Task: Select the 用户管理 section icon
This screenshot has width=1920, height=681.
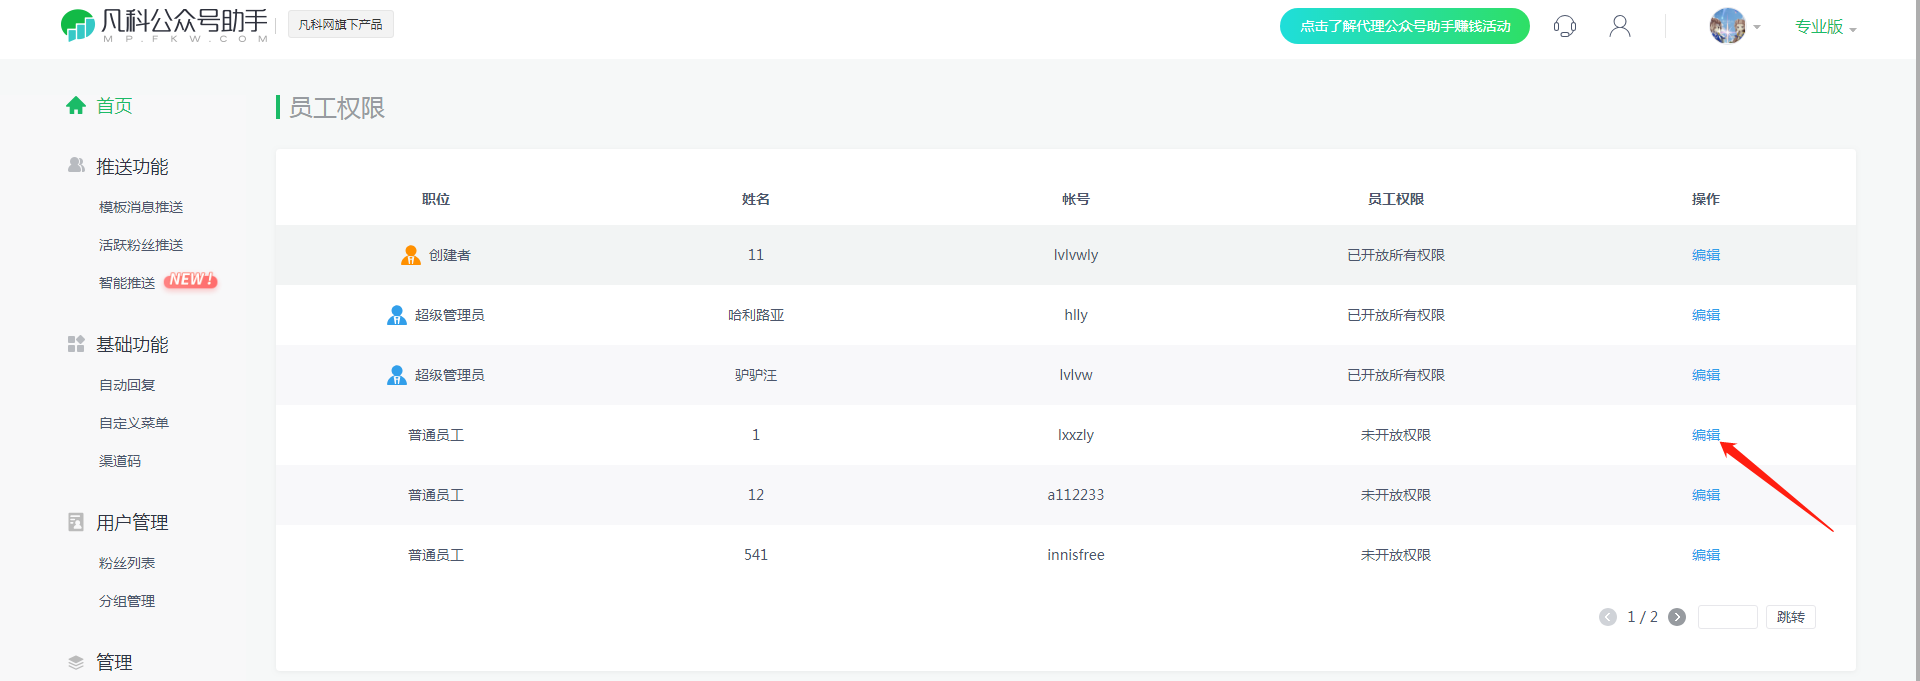Action: tap(76, 522)
